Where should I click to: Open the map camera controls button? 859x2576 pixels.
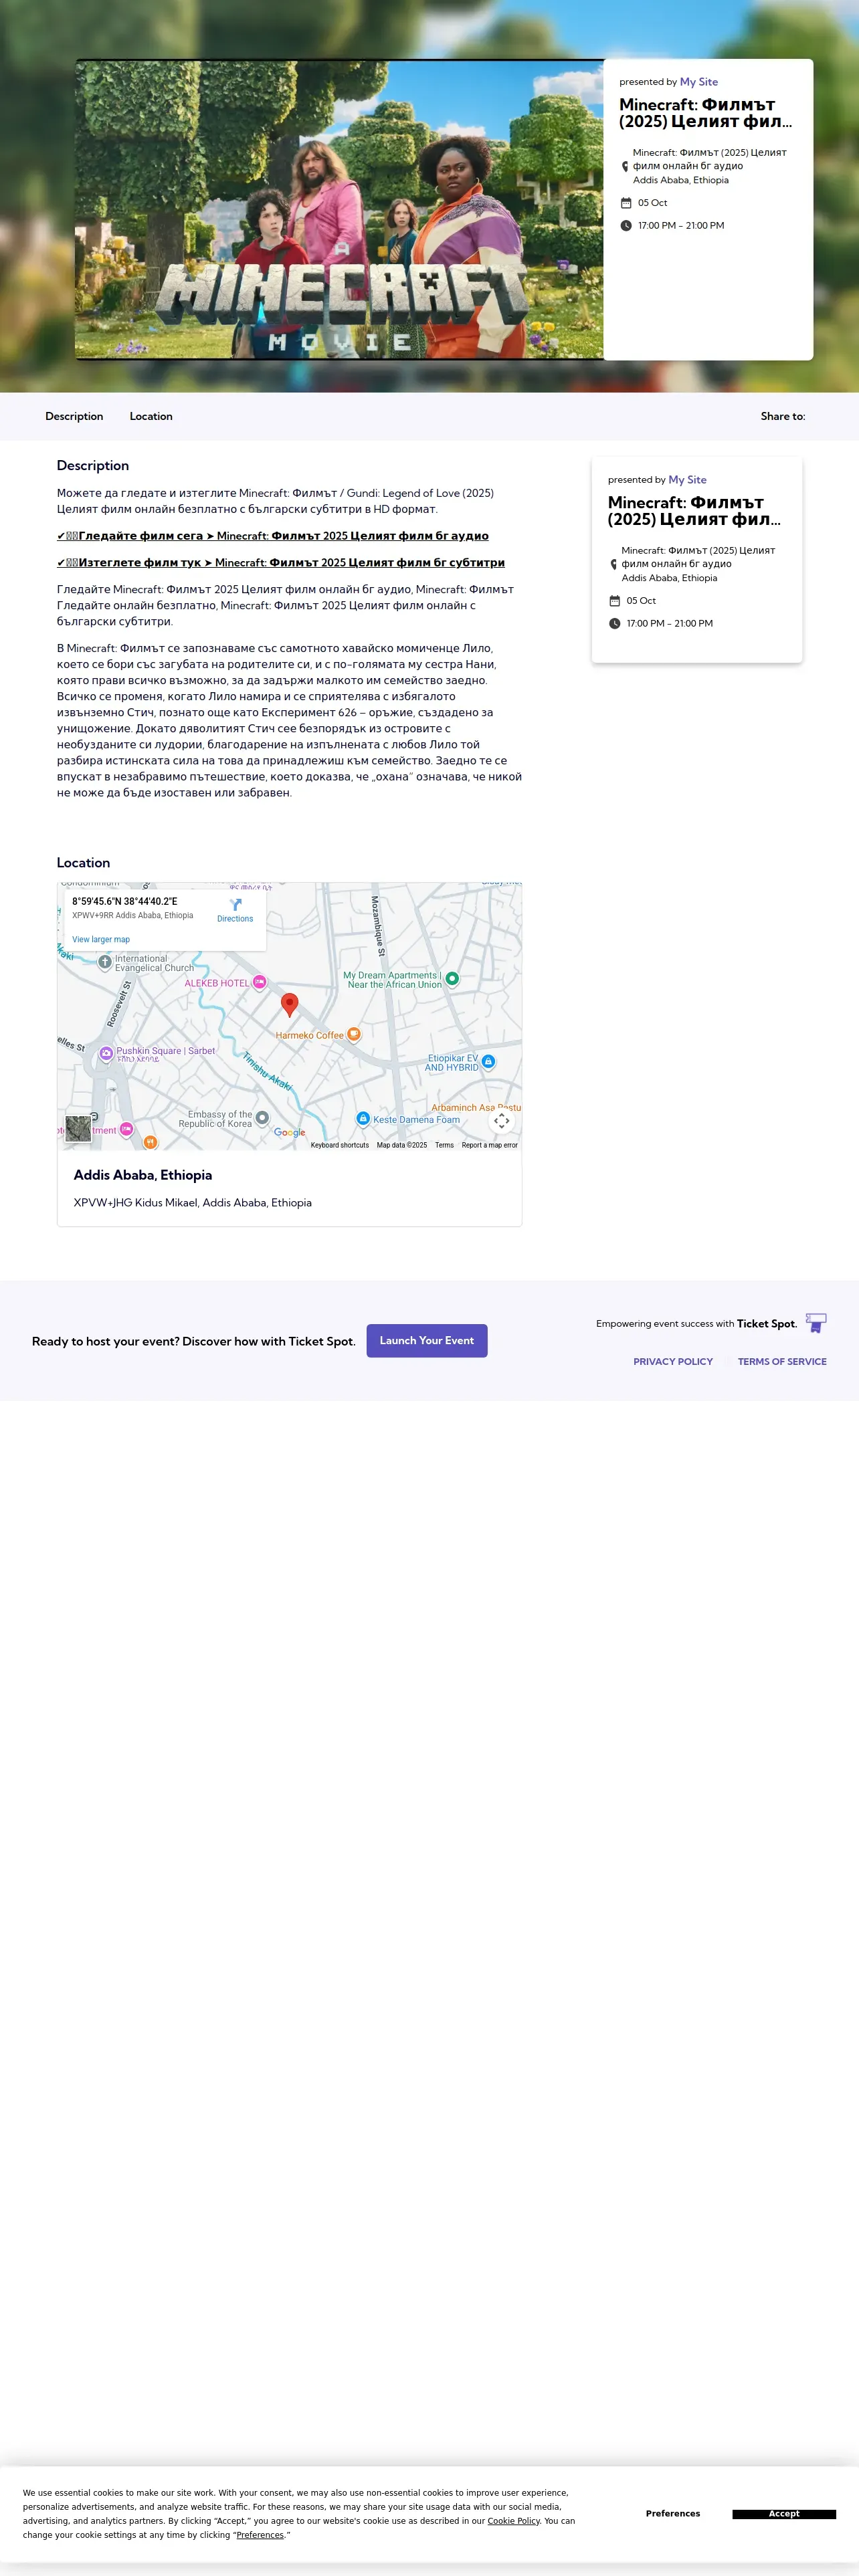pyautogui.click(x=502, y=1121)
